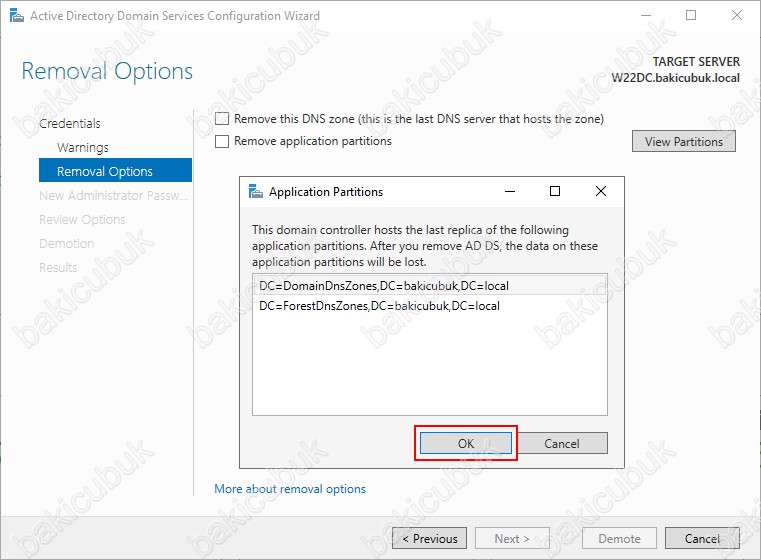
Task: Select DC=DomainDnsZones partition row
Action: pos(430,285)
